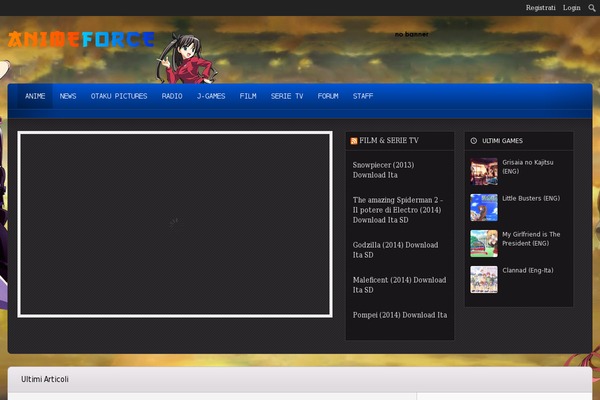The width and height of the screenshot is (600, 400).
Task: Click the main featured slider panel
Action: point(175,224)
